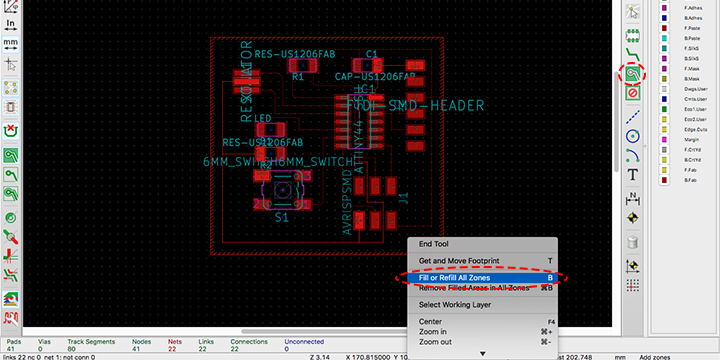
Task: Toggle the full-screen cursor shape
Action: (x=11, y=63)
